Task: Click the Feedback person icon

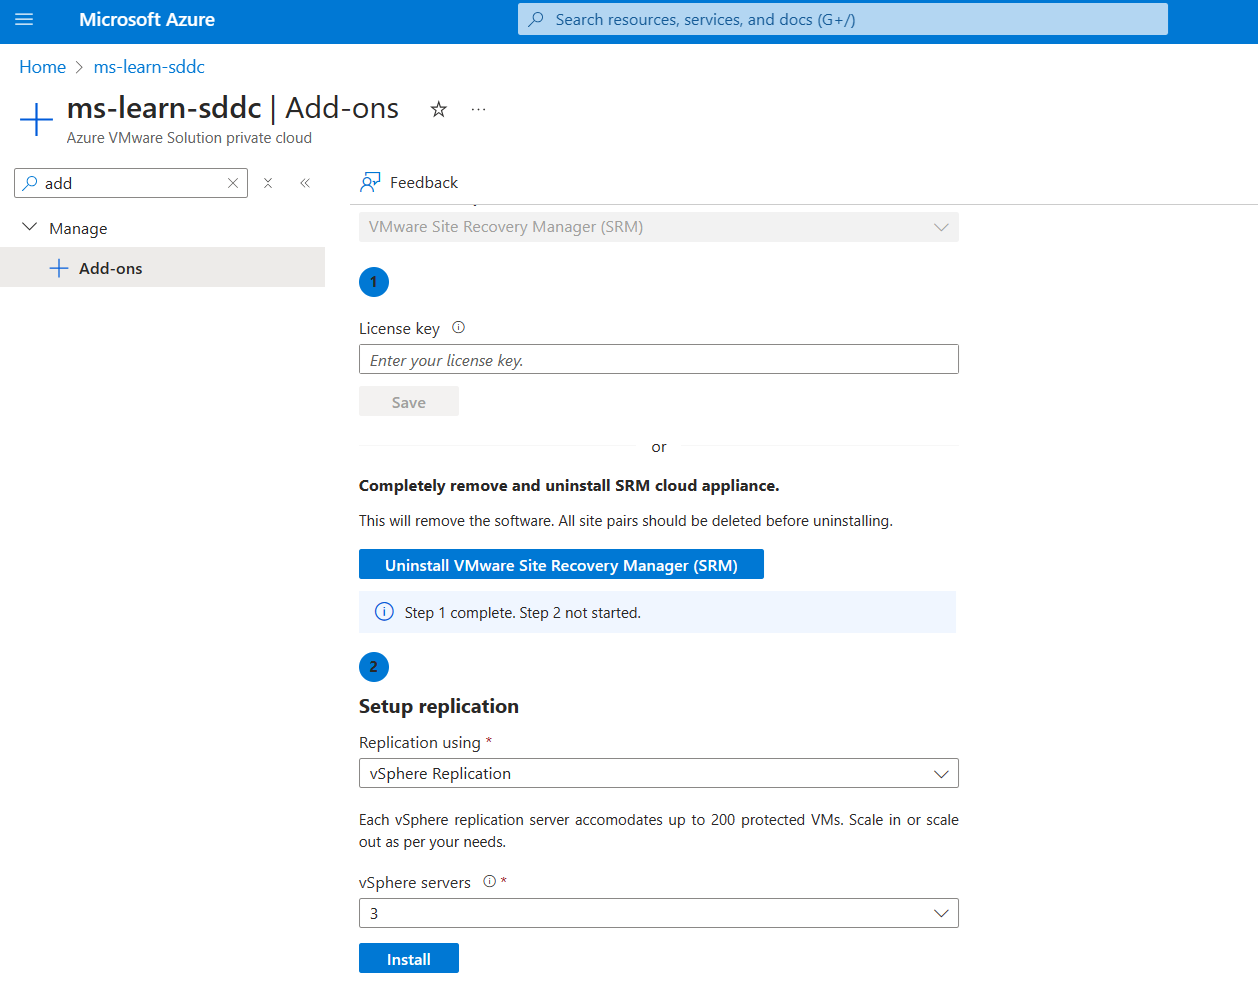Action: (370, 182)
